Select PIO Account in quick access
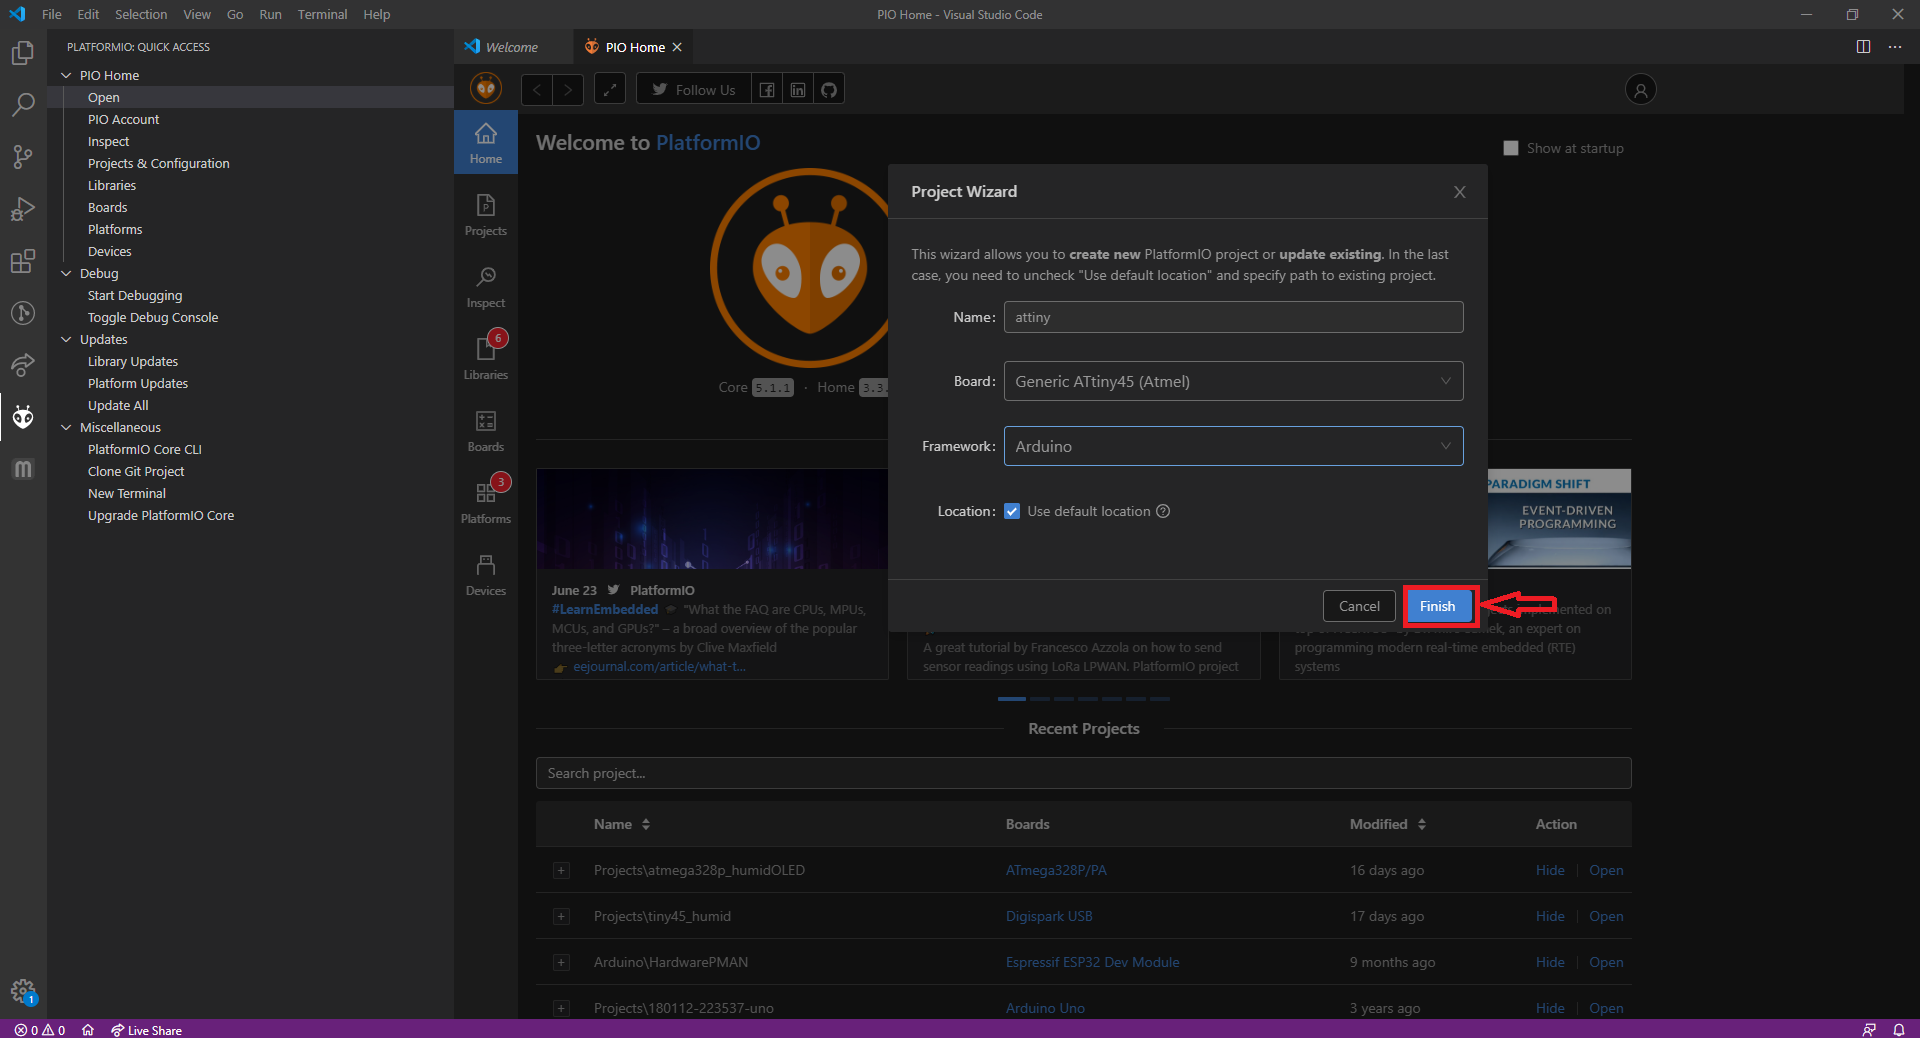The width and height of the screenshot is (1920, 1038). (123, 119)
